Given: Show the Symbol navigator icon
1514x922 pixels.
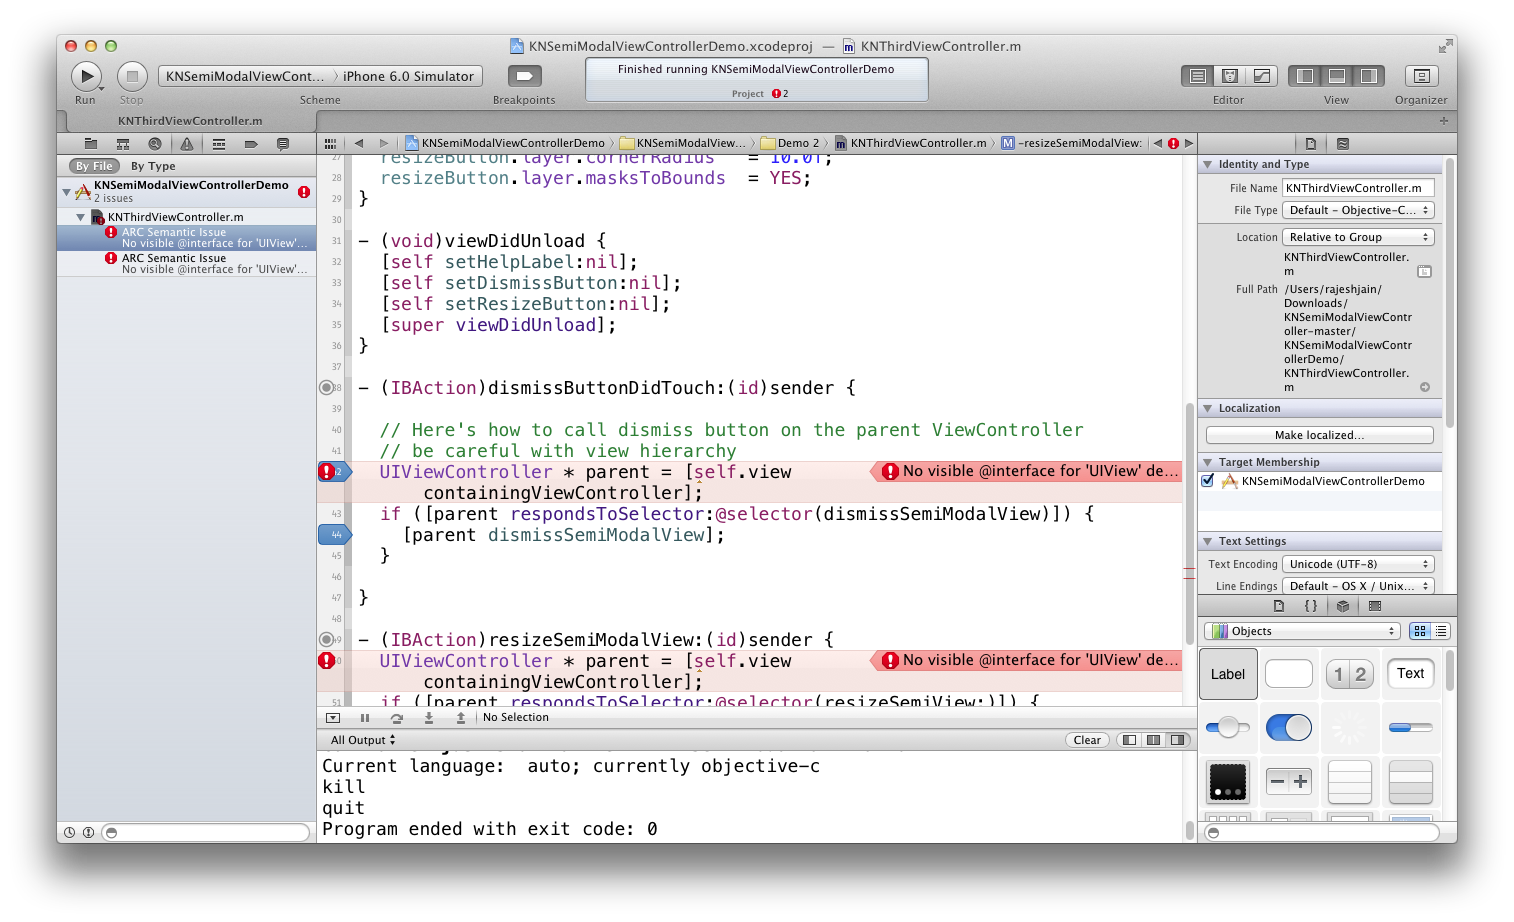Looking at the screenshot, I should pyautogui.click(x=123, y=144).
